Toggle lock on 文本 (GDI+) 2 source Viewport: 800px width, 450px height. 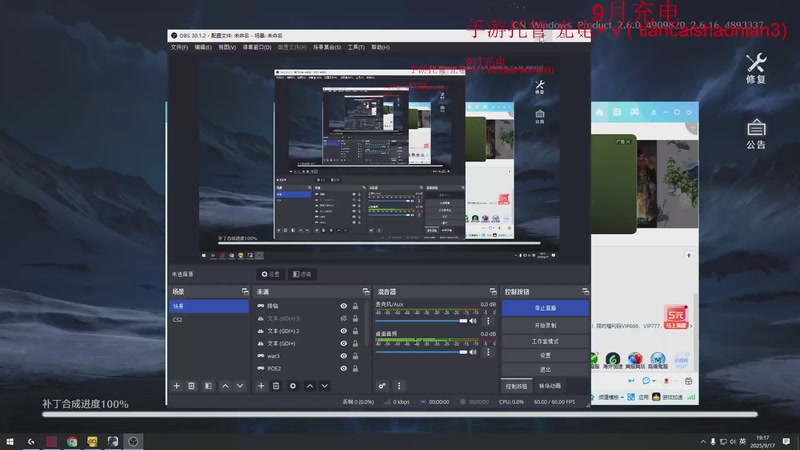(356, 331)
